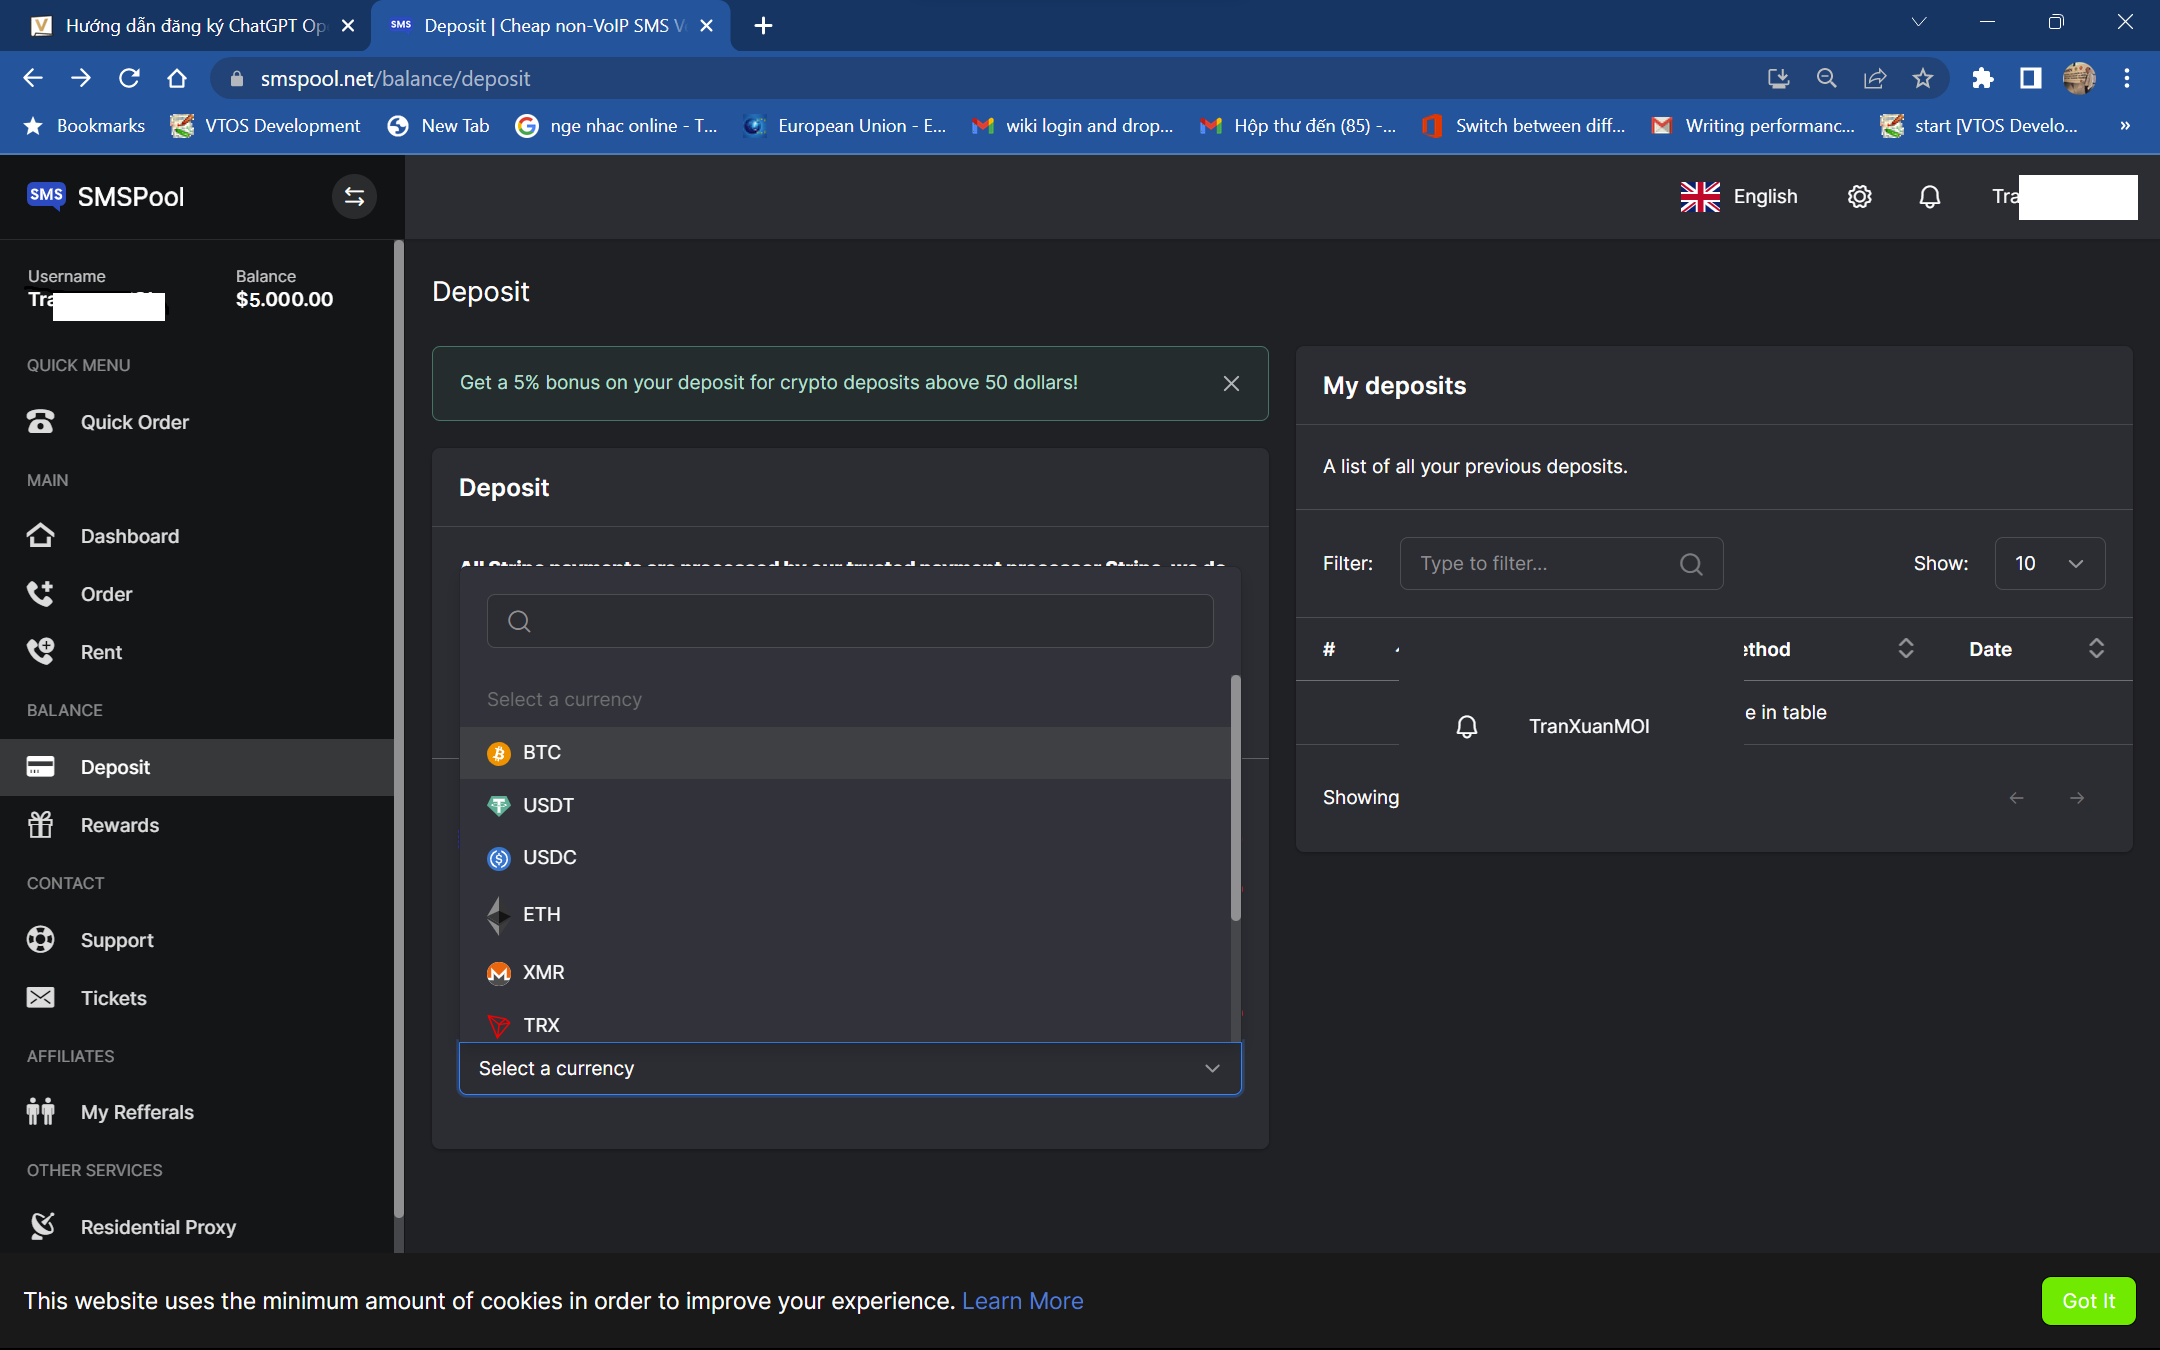Screen dimensions: 2160x1350
Task: Expand the Show 10 entries dropdown
Action: 2049,563
